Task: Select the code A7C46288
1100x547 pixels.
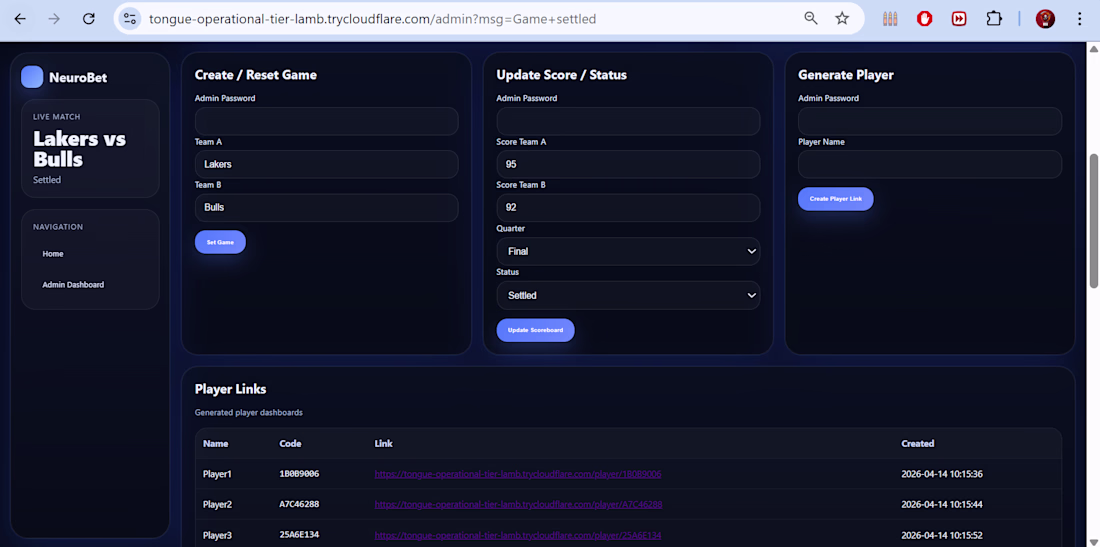Action: (300, 504)
